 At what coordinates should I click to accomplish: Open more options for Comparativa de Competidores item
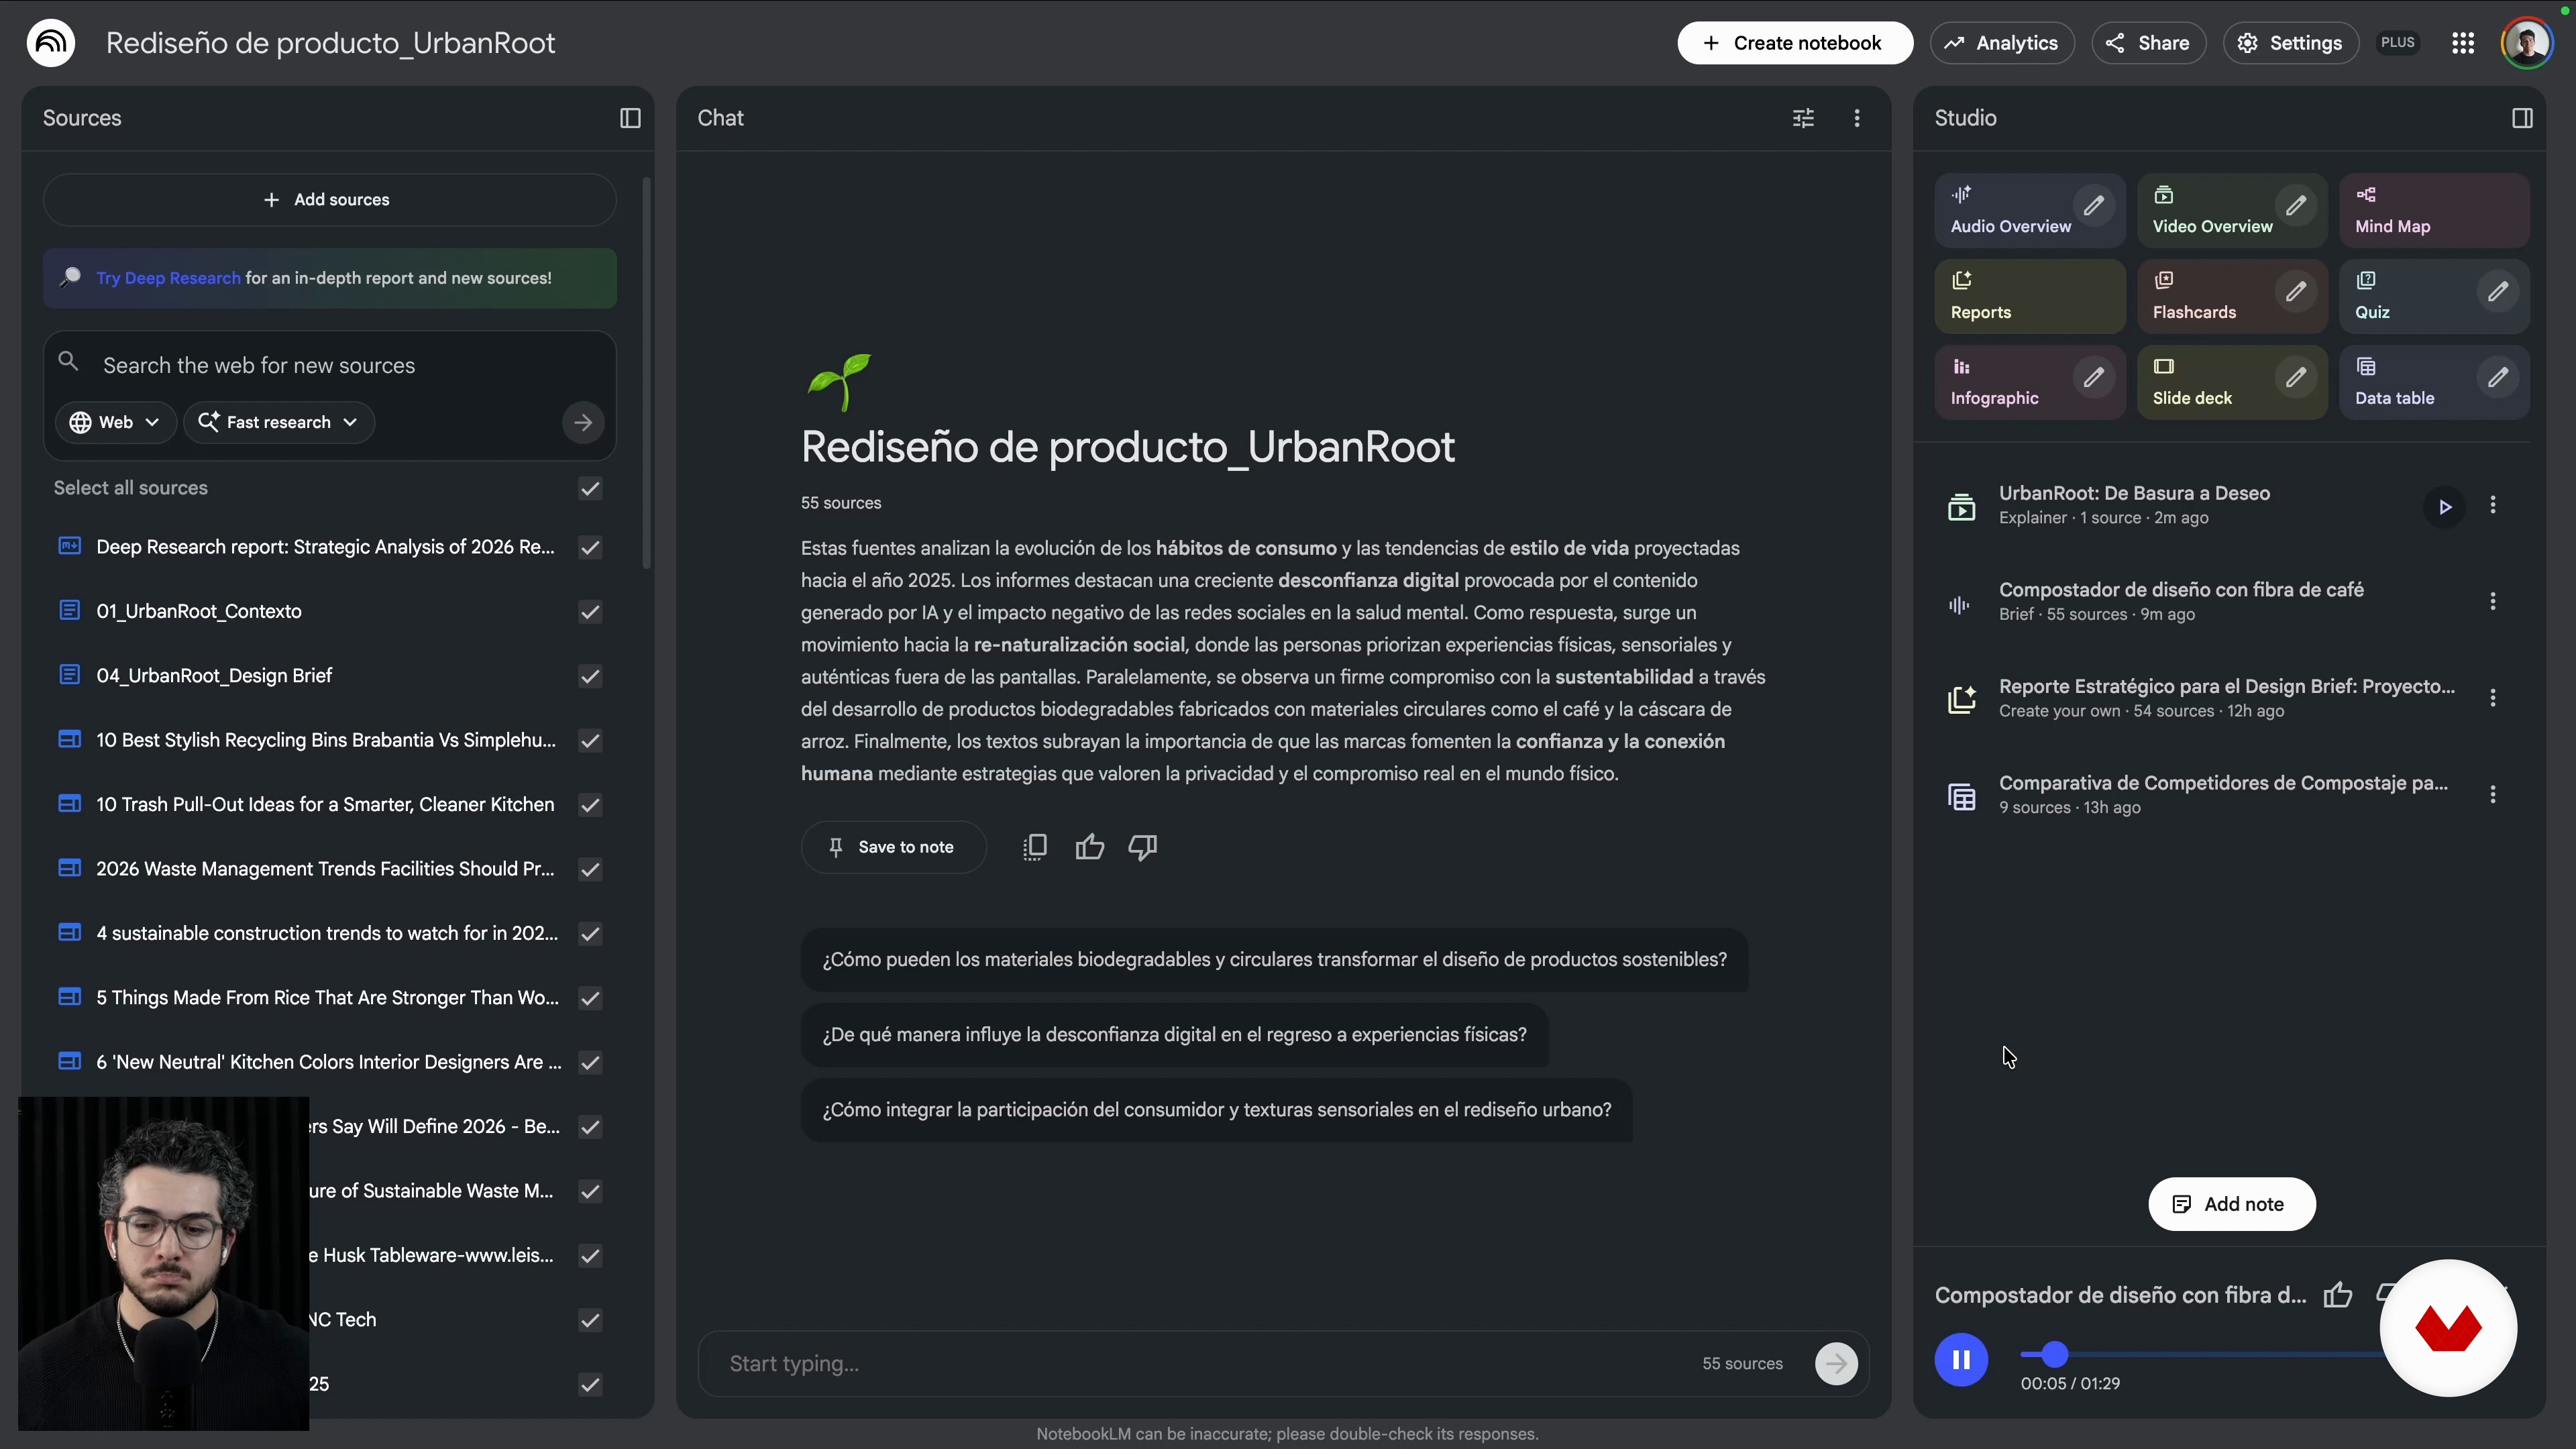2493,794
